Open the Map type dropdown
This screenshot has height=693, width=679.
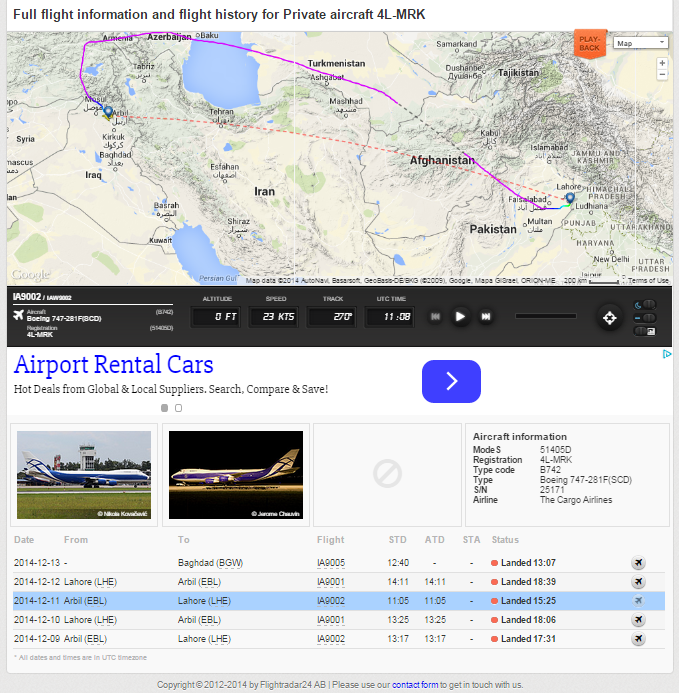[x=641, y=43]
